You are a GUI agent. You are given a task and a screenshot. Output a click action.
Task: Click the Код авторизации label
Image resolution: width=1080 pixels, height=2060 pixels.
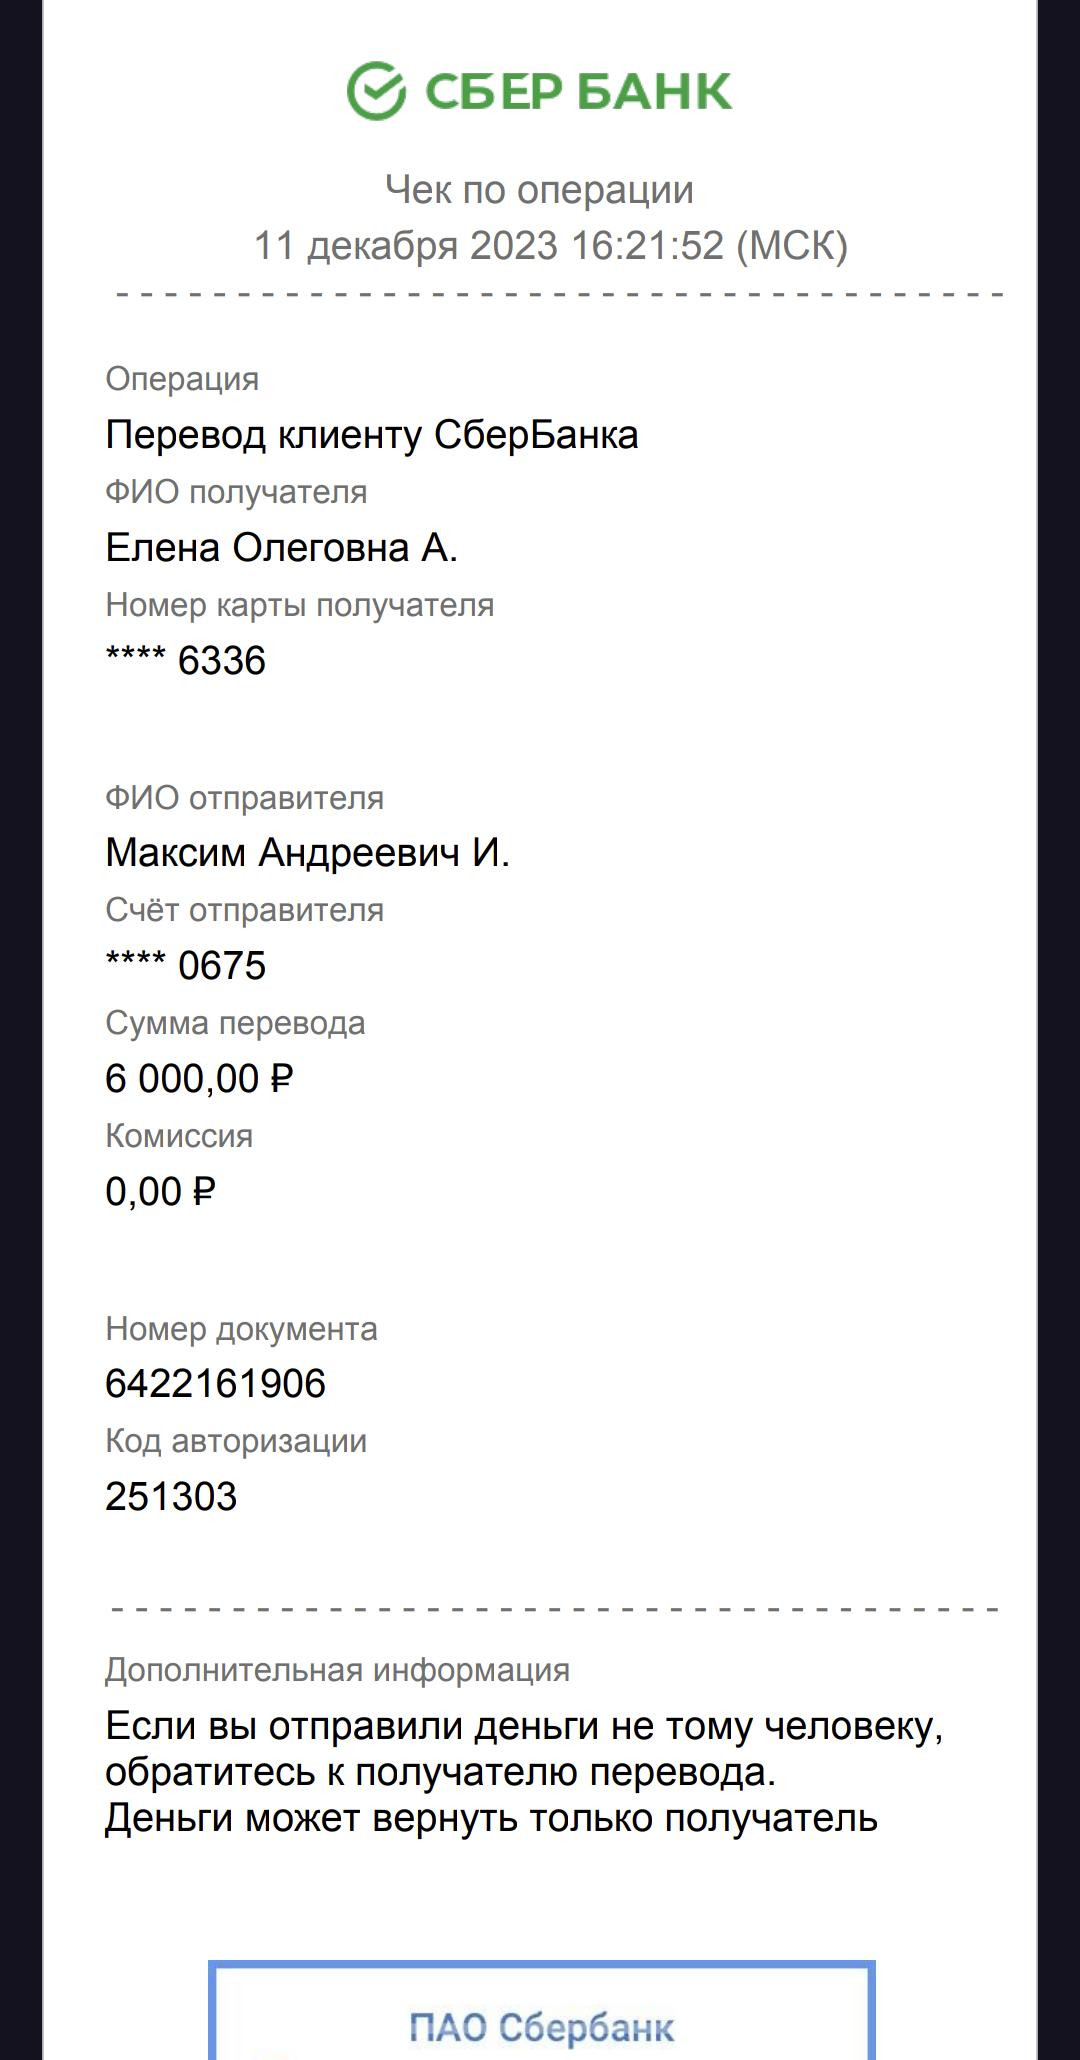tap(236, 1441)
